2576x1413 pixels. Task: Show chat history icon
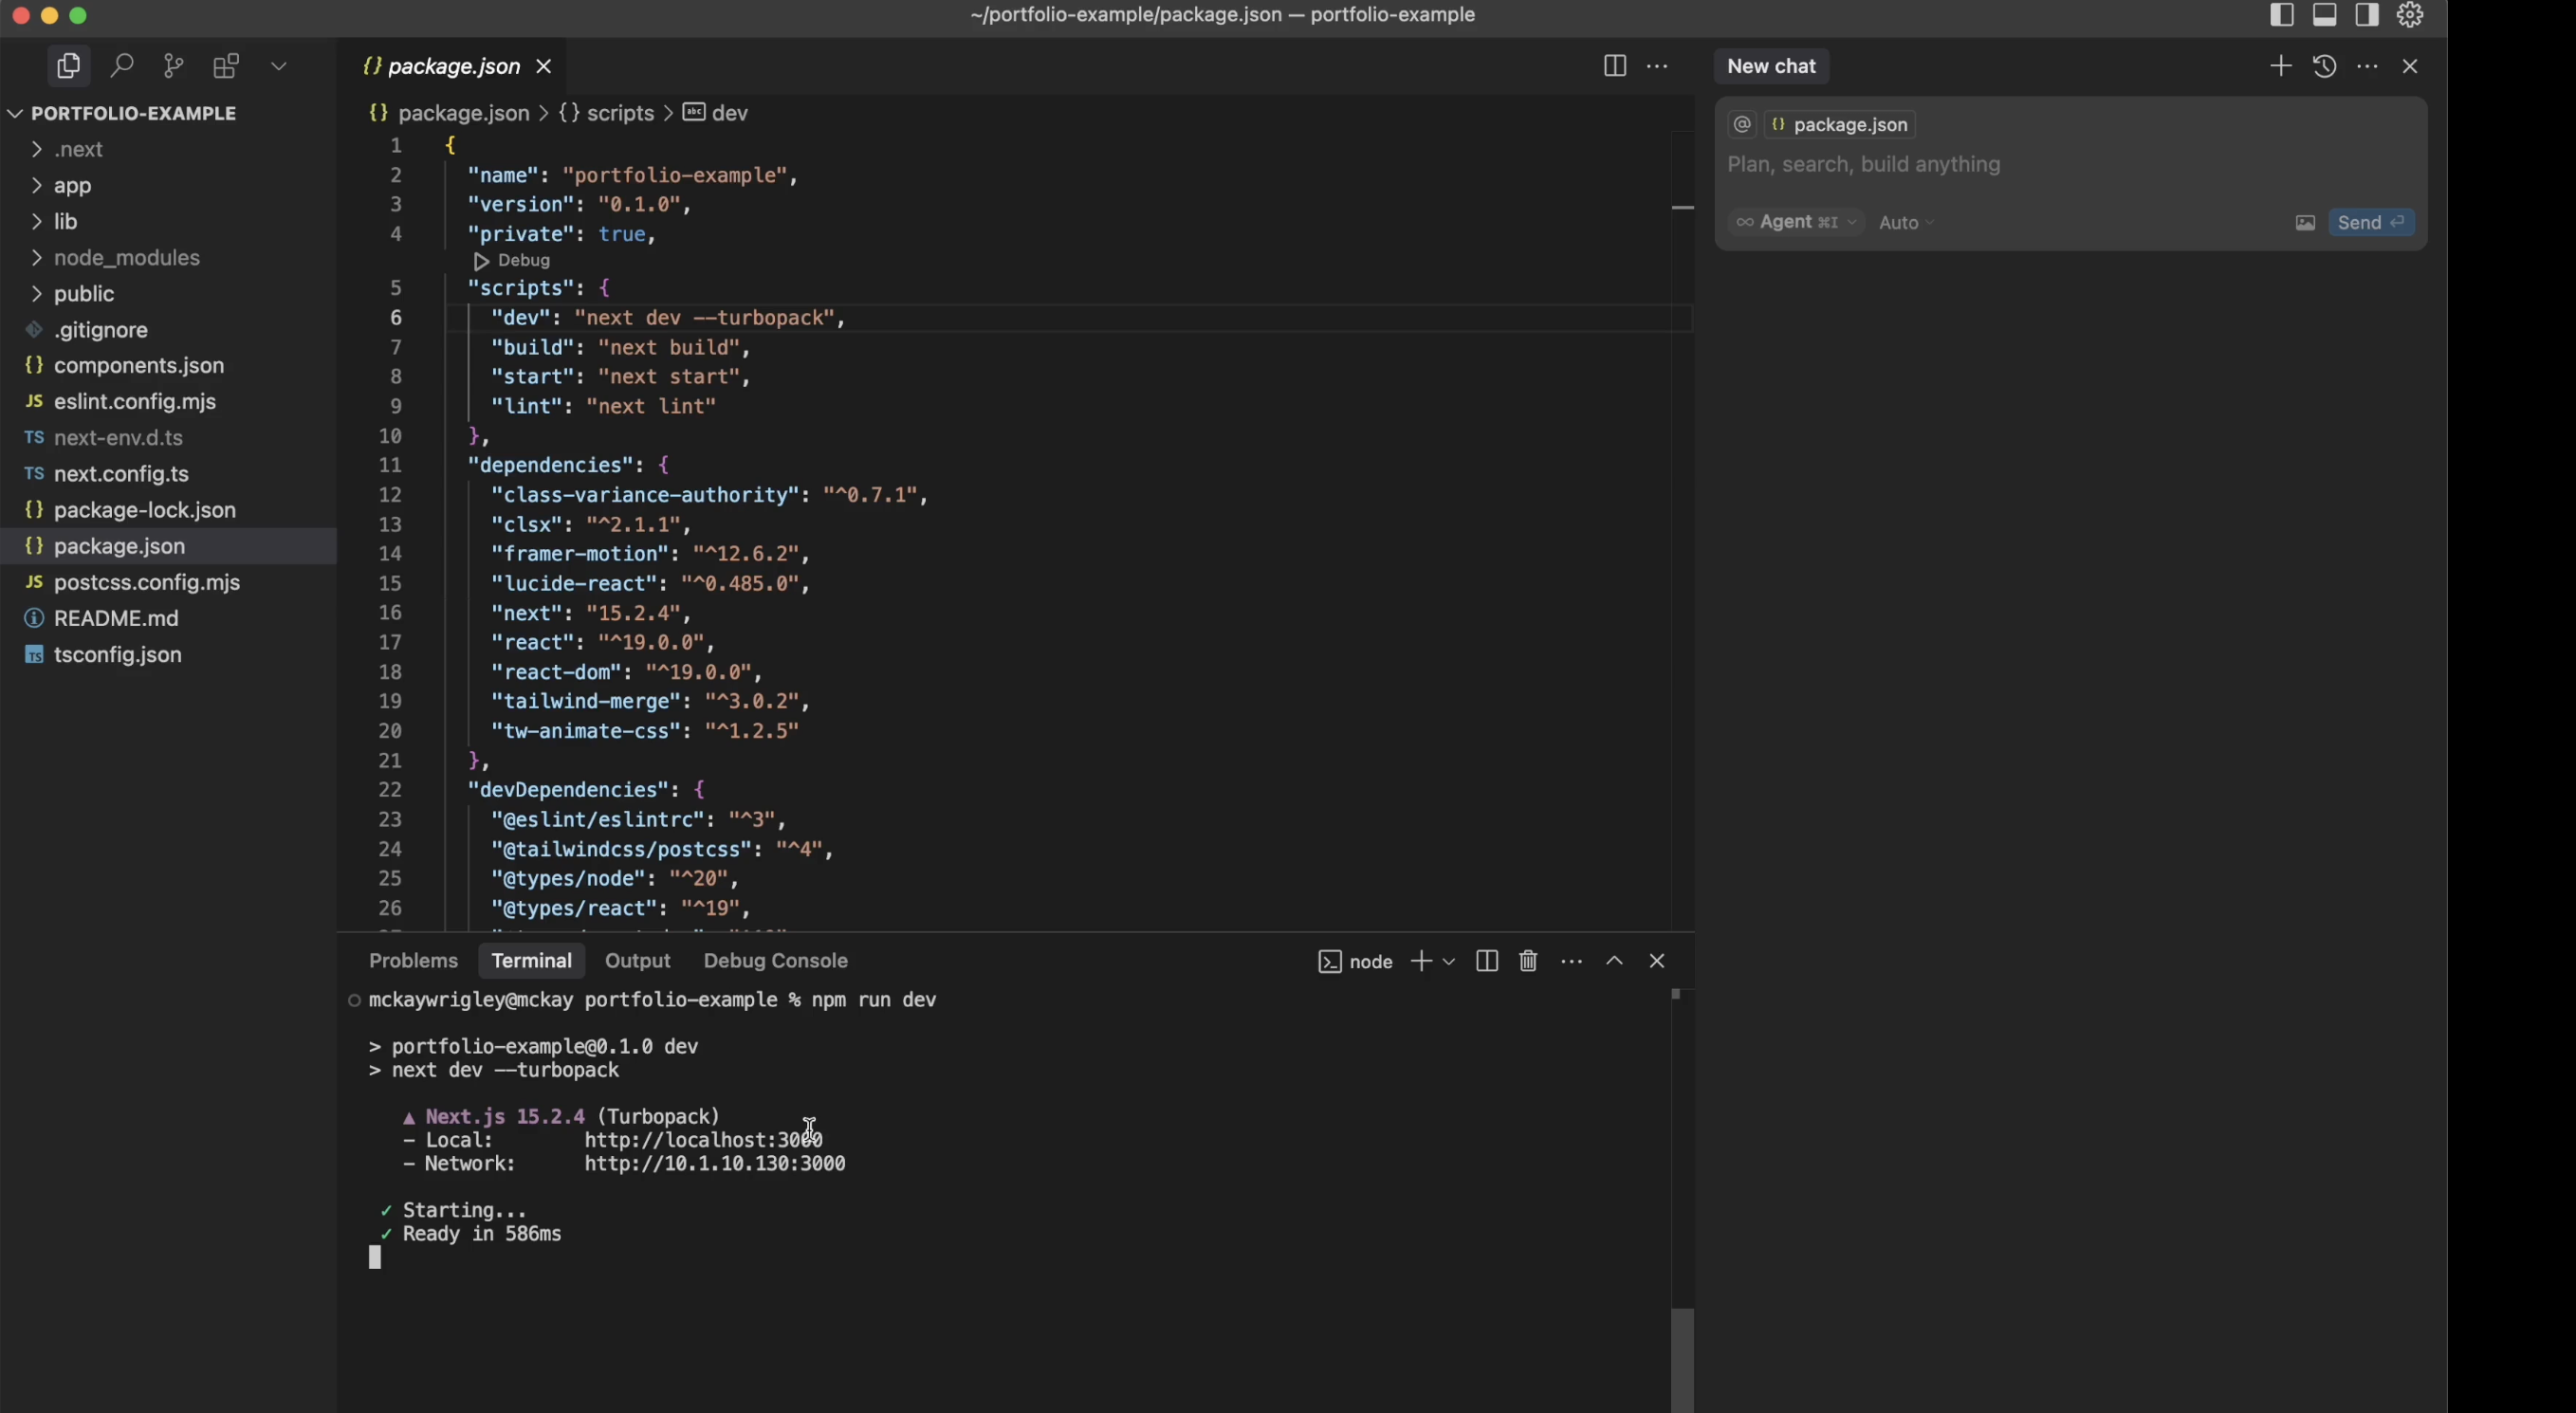pos(2324,66)
